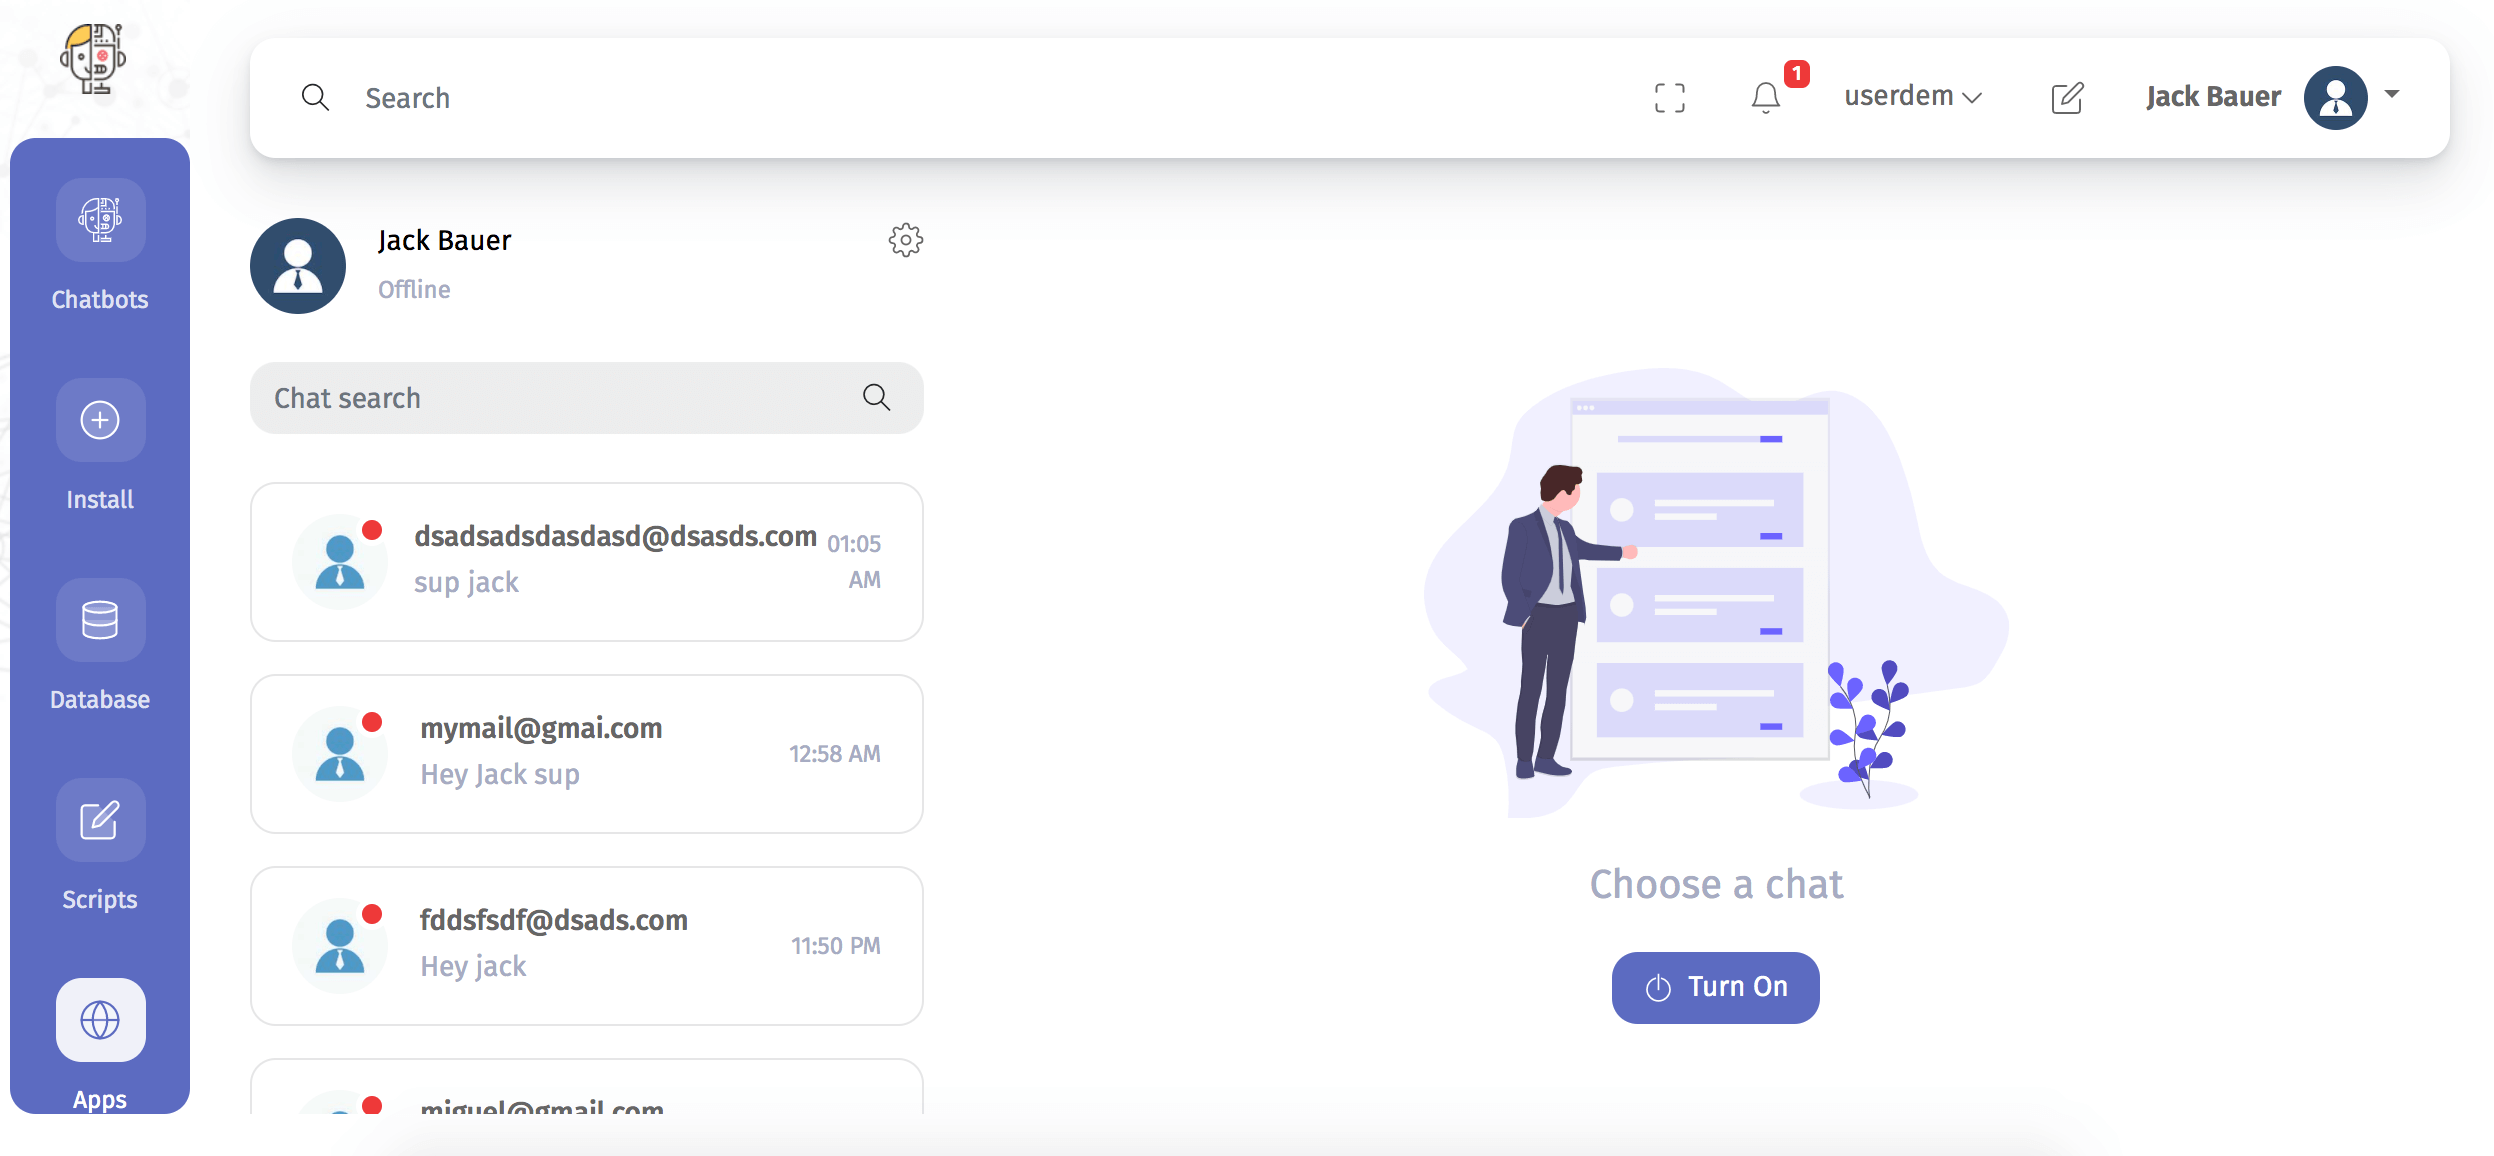The height and width of the screenshot is (1156, 2494).
Task: Enable fullscreen mode toggle
Action: 1670,95
